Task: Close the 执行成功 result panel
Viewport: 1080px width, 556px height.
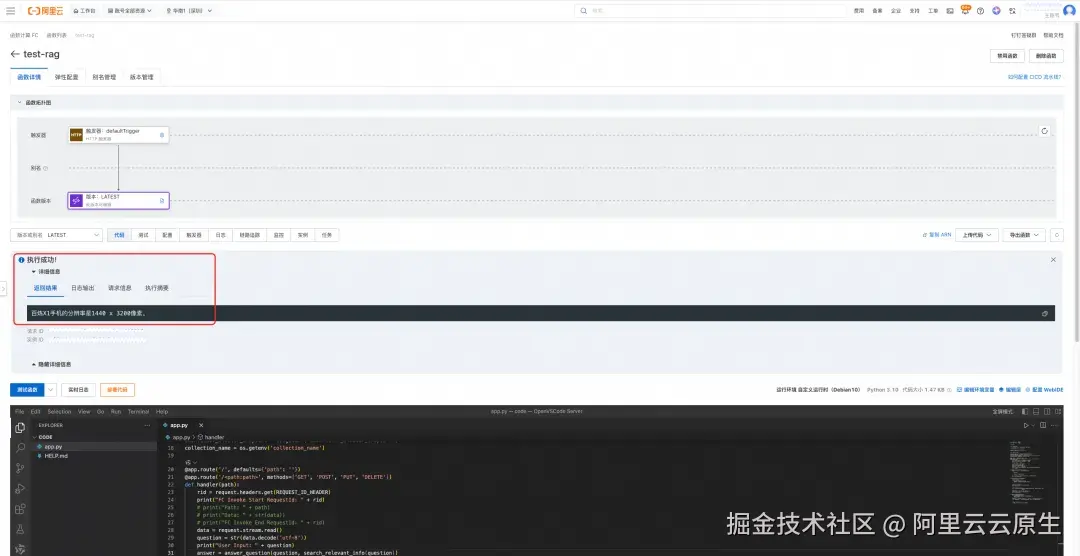Action: (1053, 260)
